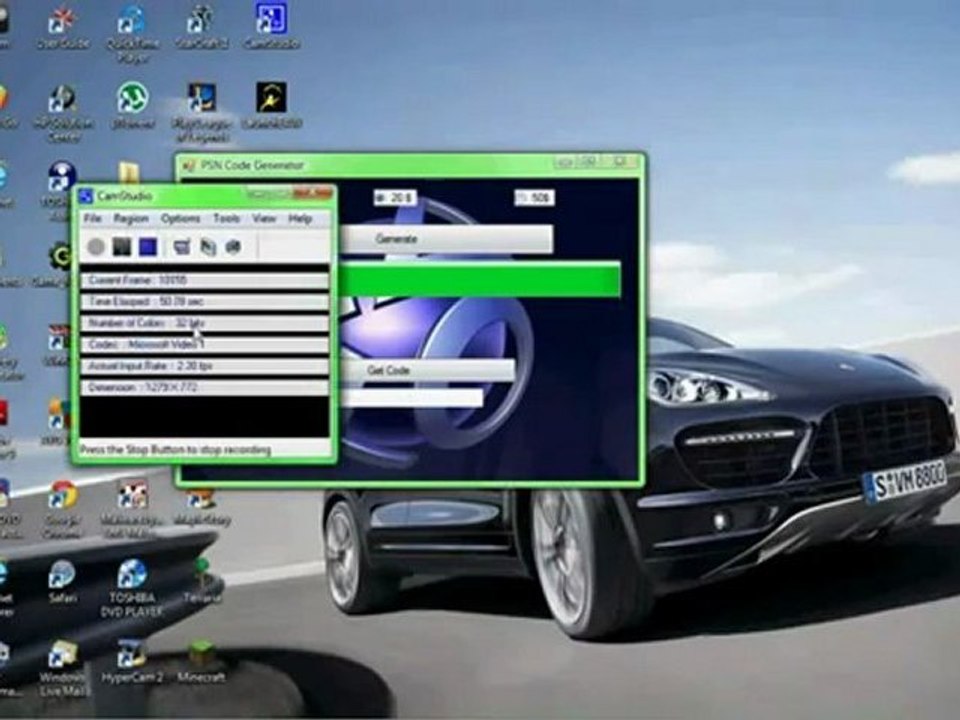Click the Current Frame status line
The width and height of the screenshot is (960, 720).
204,280
